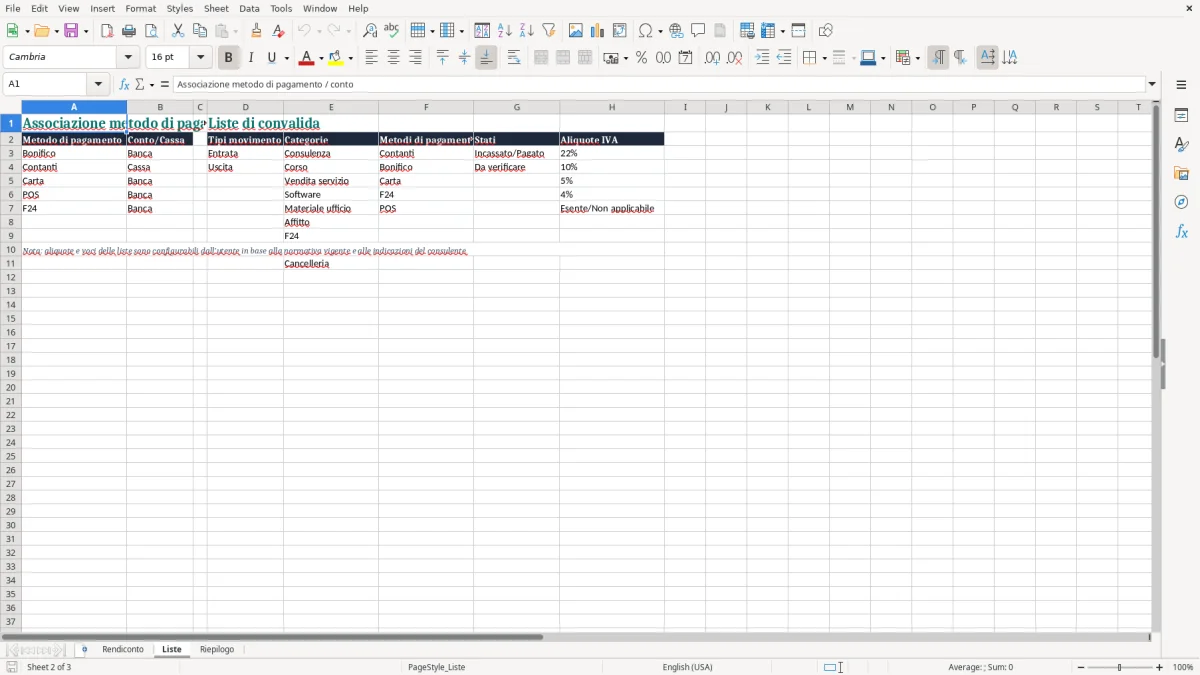
Task: Insert an image
Action: (576, 31)
